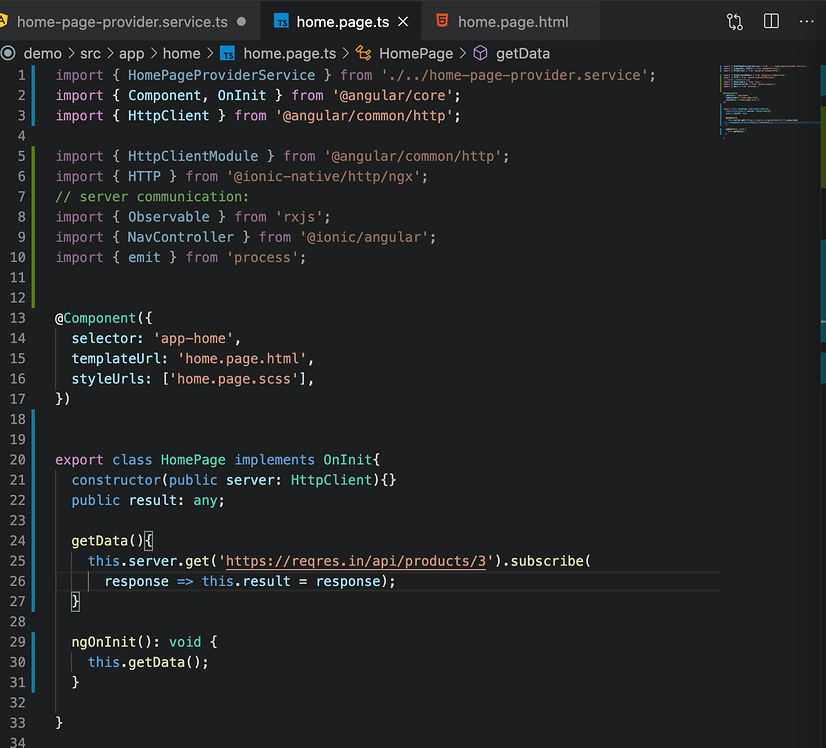This screenshot has width=826, height=748.
Task: Click 'constructor' keyword on line 21
Action: pyautogui.click(x=116, y=480)
